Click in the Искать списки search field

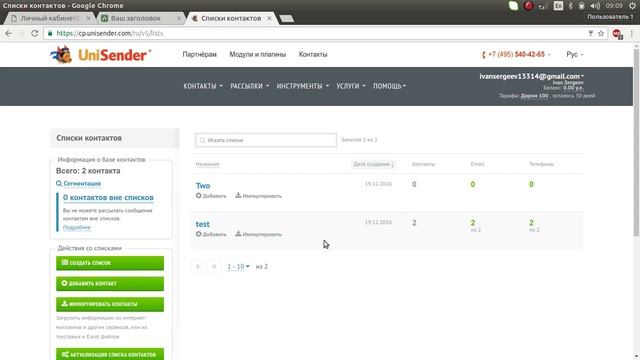pos(266,140)
